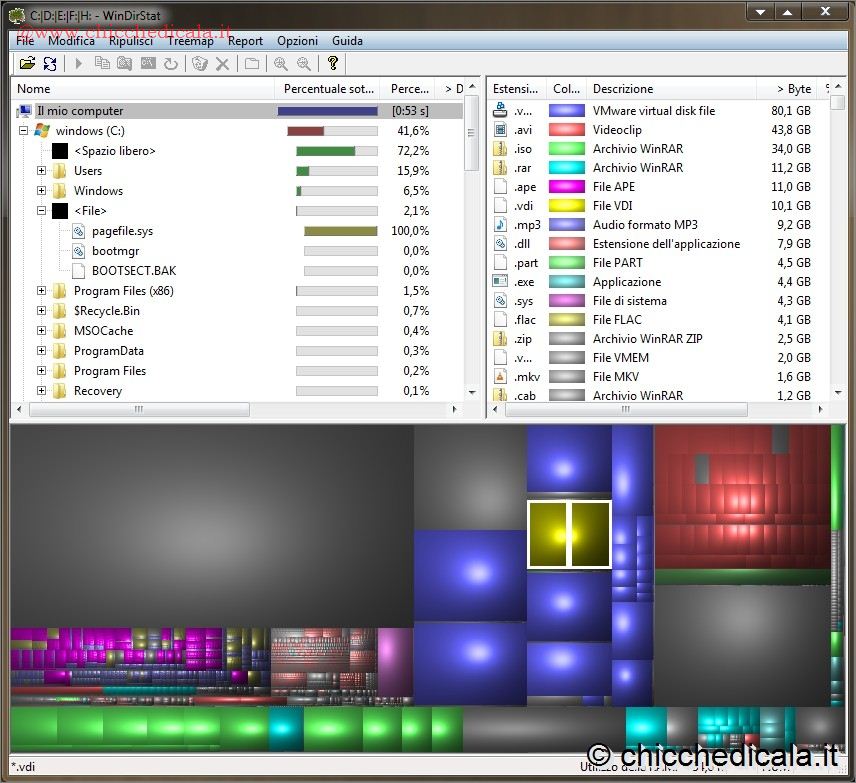Click the red .avi color swatch

[x=567, y=130]
